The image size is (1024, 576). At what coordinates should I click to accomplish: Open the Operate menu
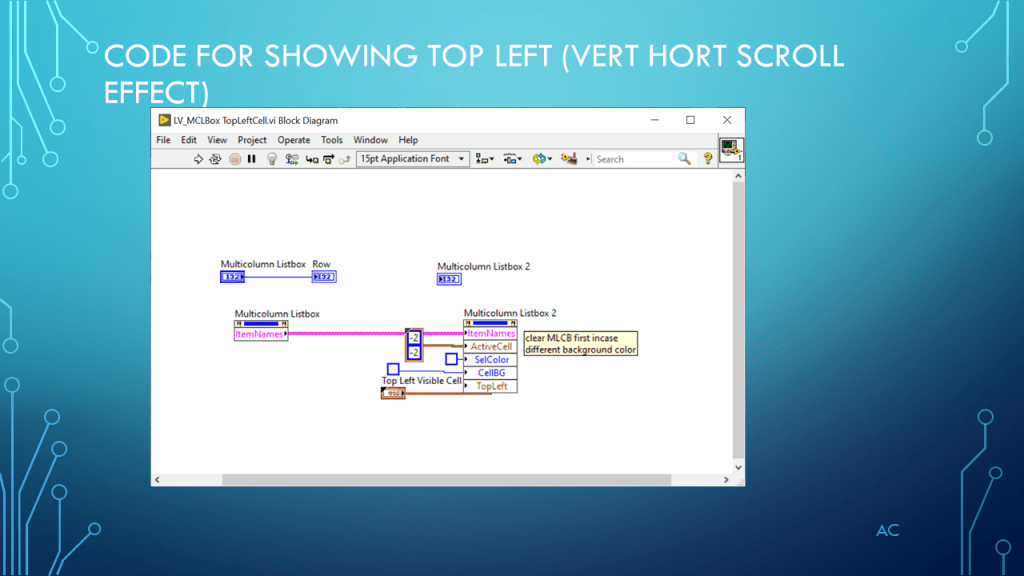pyautogui.click(x=294, y=140)
